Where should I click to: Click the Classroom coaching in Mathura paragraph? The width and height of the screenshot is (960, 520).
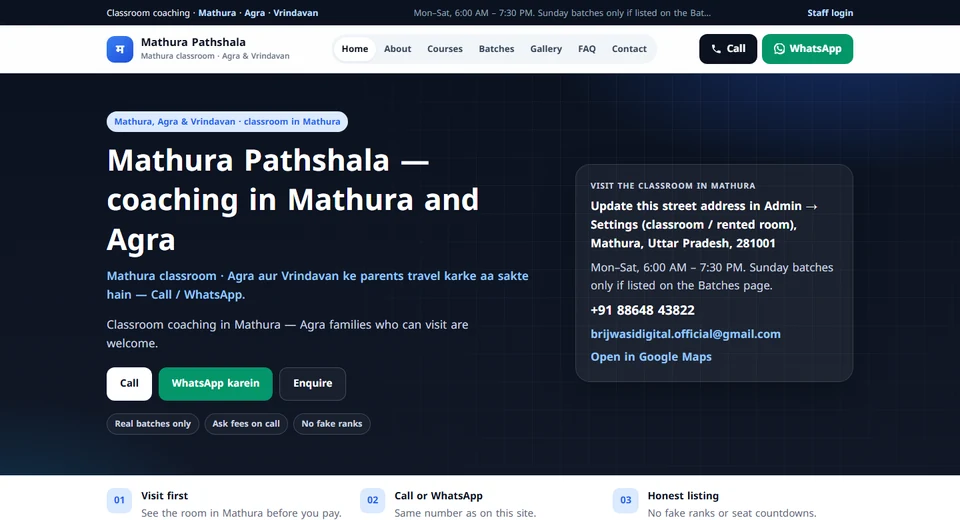click(x=287, y=334)
